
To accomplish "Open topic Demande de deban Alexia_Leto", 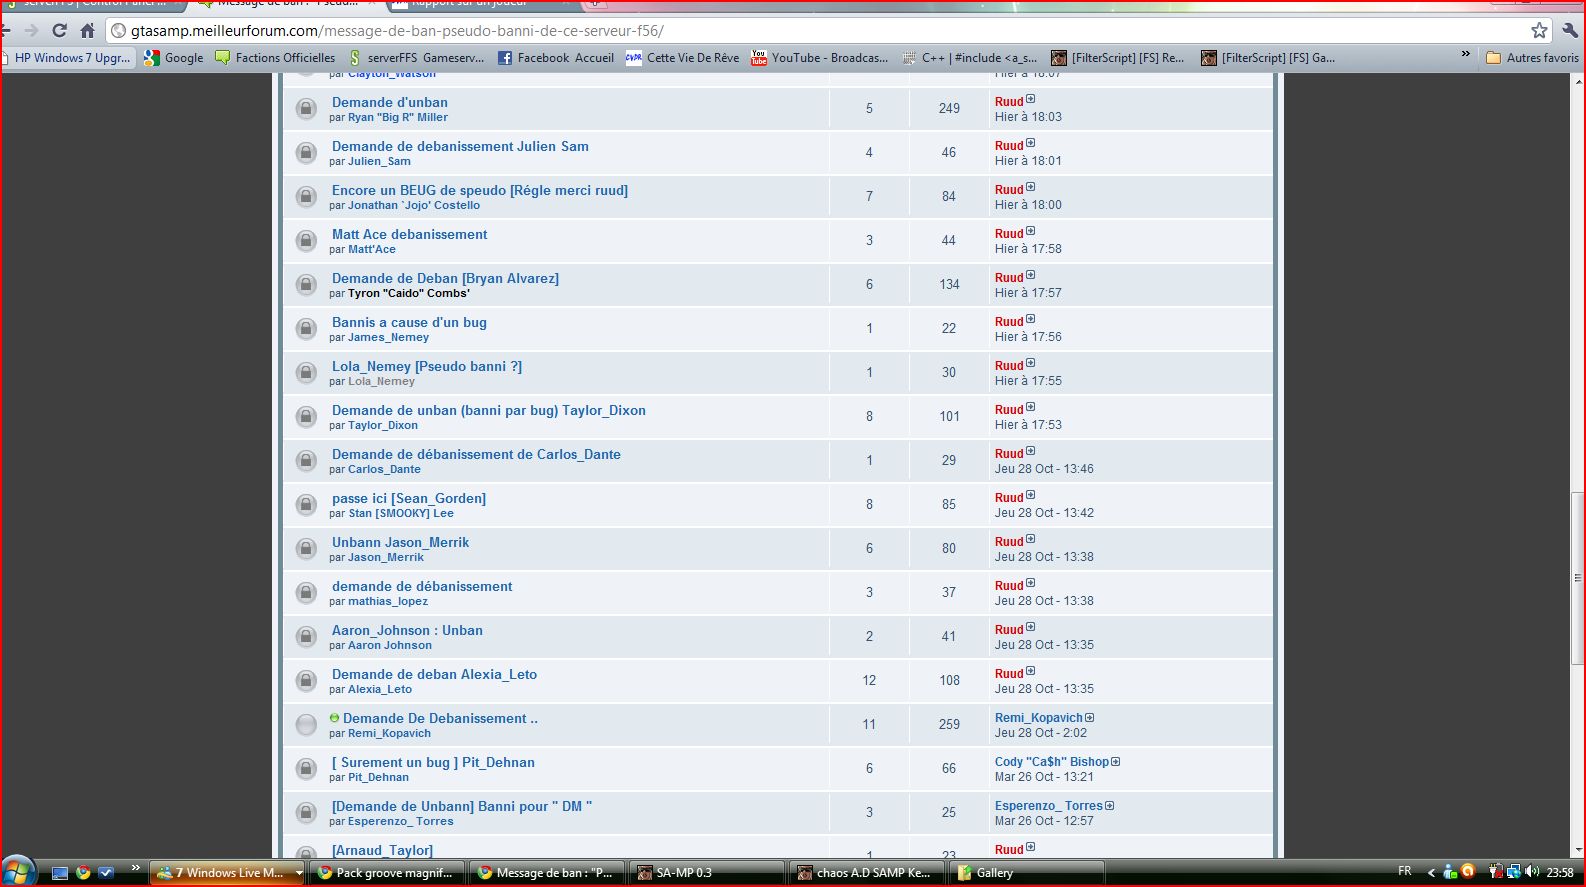I will click(x=434, y=674).
